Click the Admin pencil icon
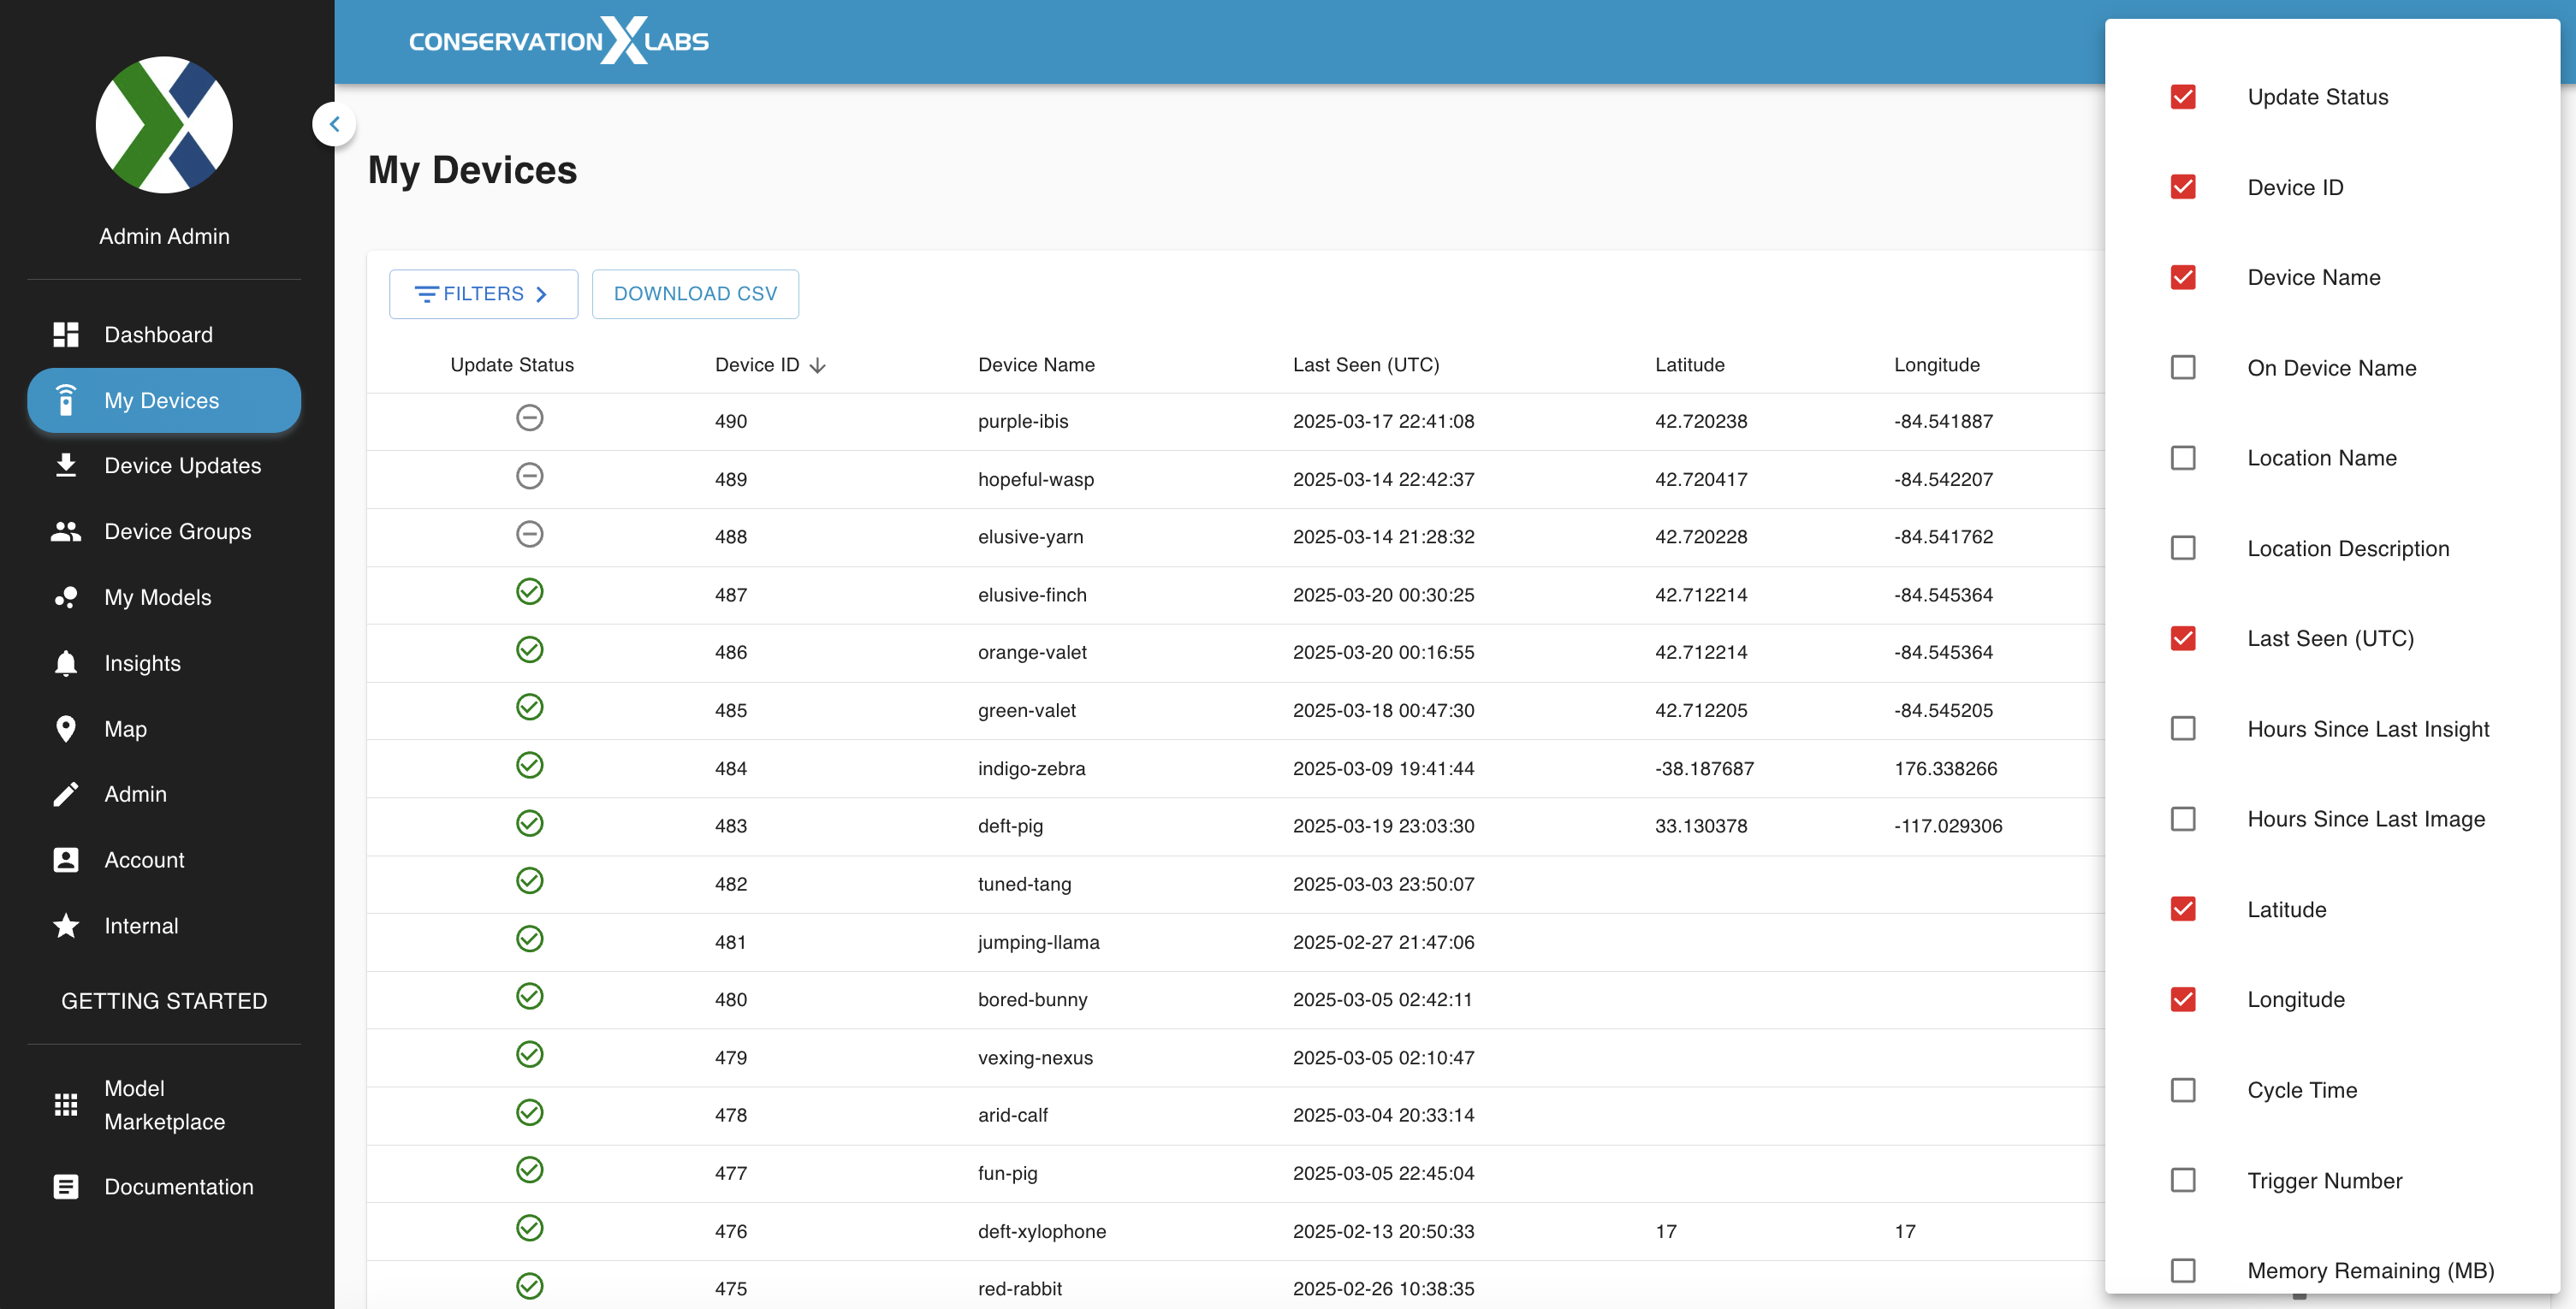The width and height of the screenshot is (2576, 1309). pos(66,794)
